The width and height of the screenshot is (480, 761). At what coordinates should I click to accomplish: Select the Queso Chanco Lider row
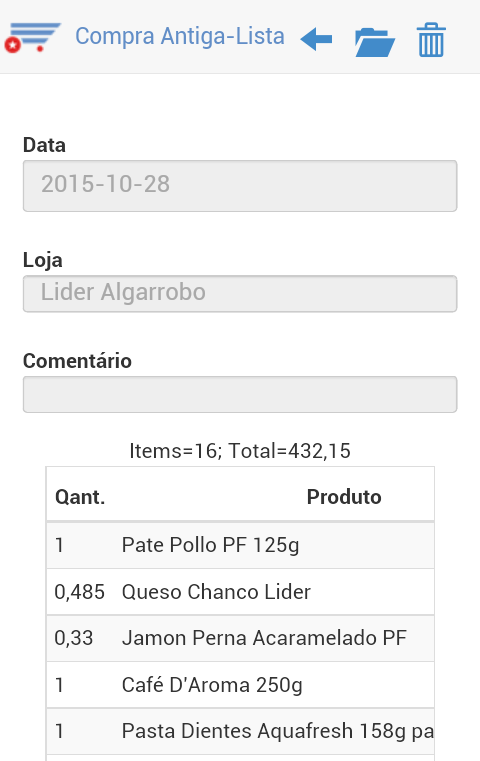[x=240, y=592]
